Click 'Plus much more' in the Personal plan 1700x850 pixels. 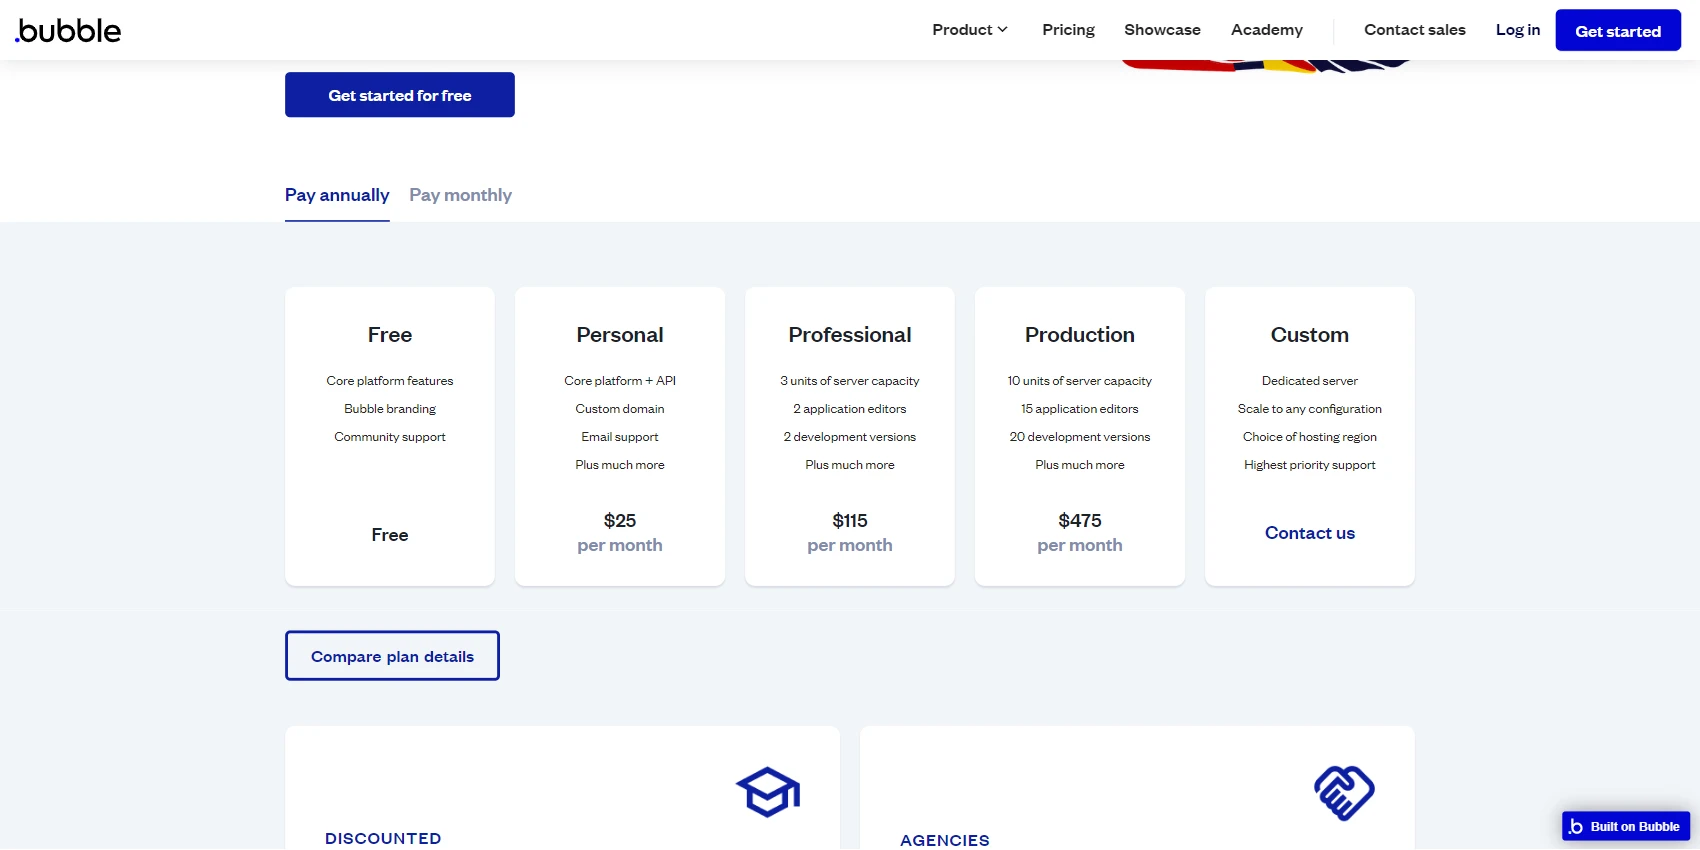click(620, 465)
